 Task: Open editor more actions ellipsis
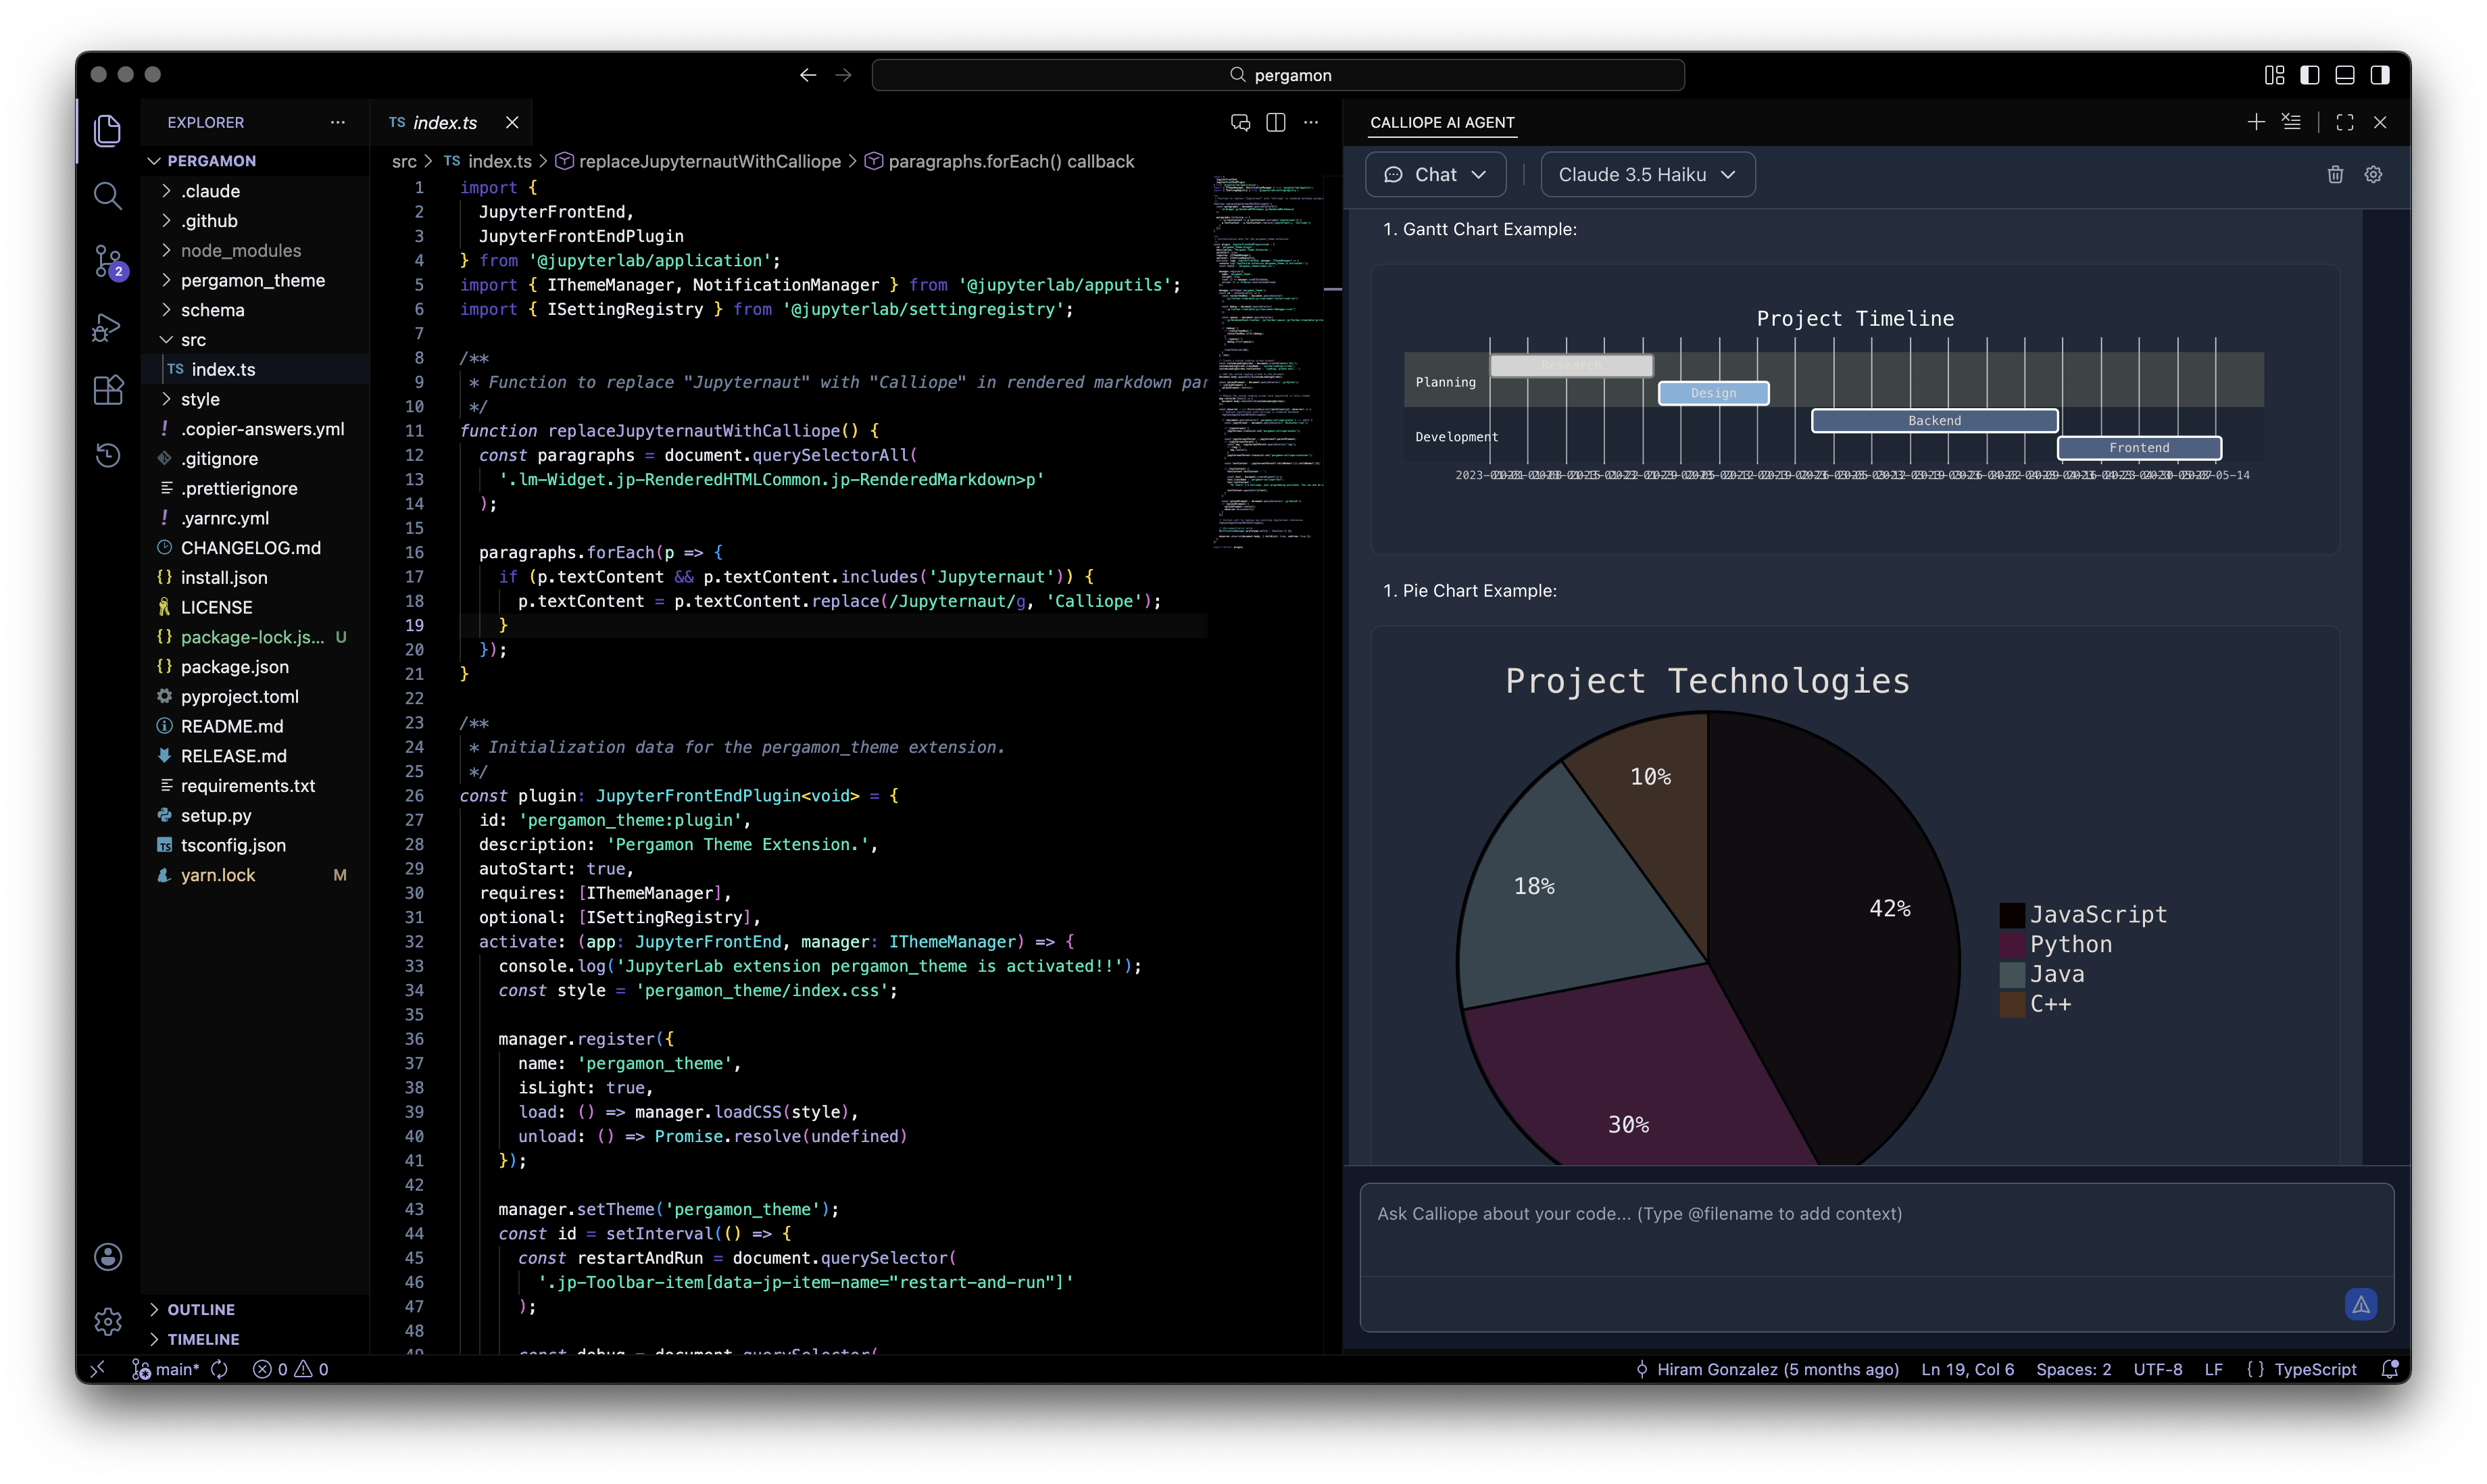pos(1311,122)
